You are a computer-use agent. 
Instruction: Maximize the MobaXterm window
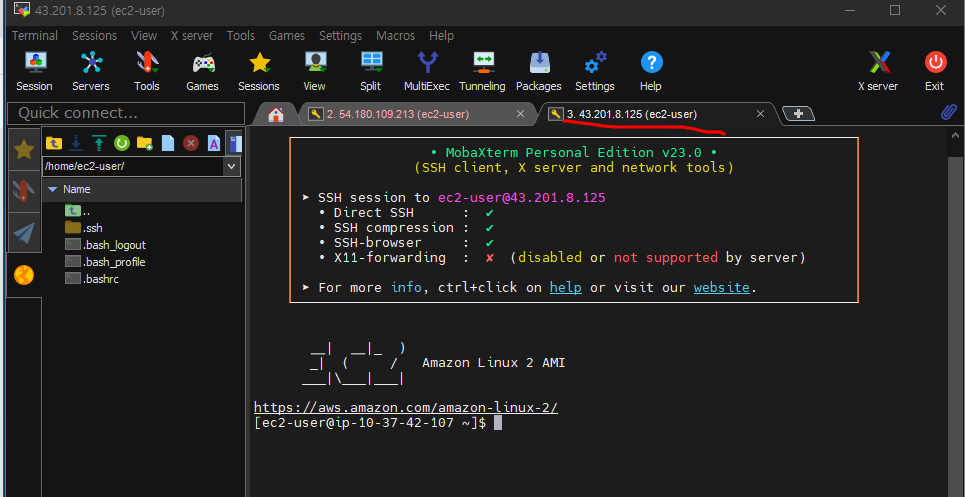coord(895,10)
